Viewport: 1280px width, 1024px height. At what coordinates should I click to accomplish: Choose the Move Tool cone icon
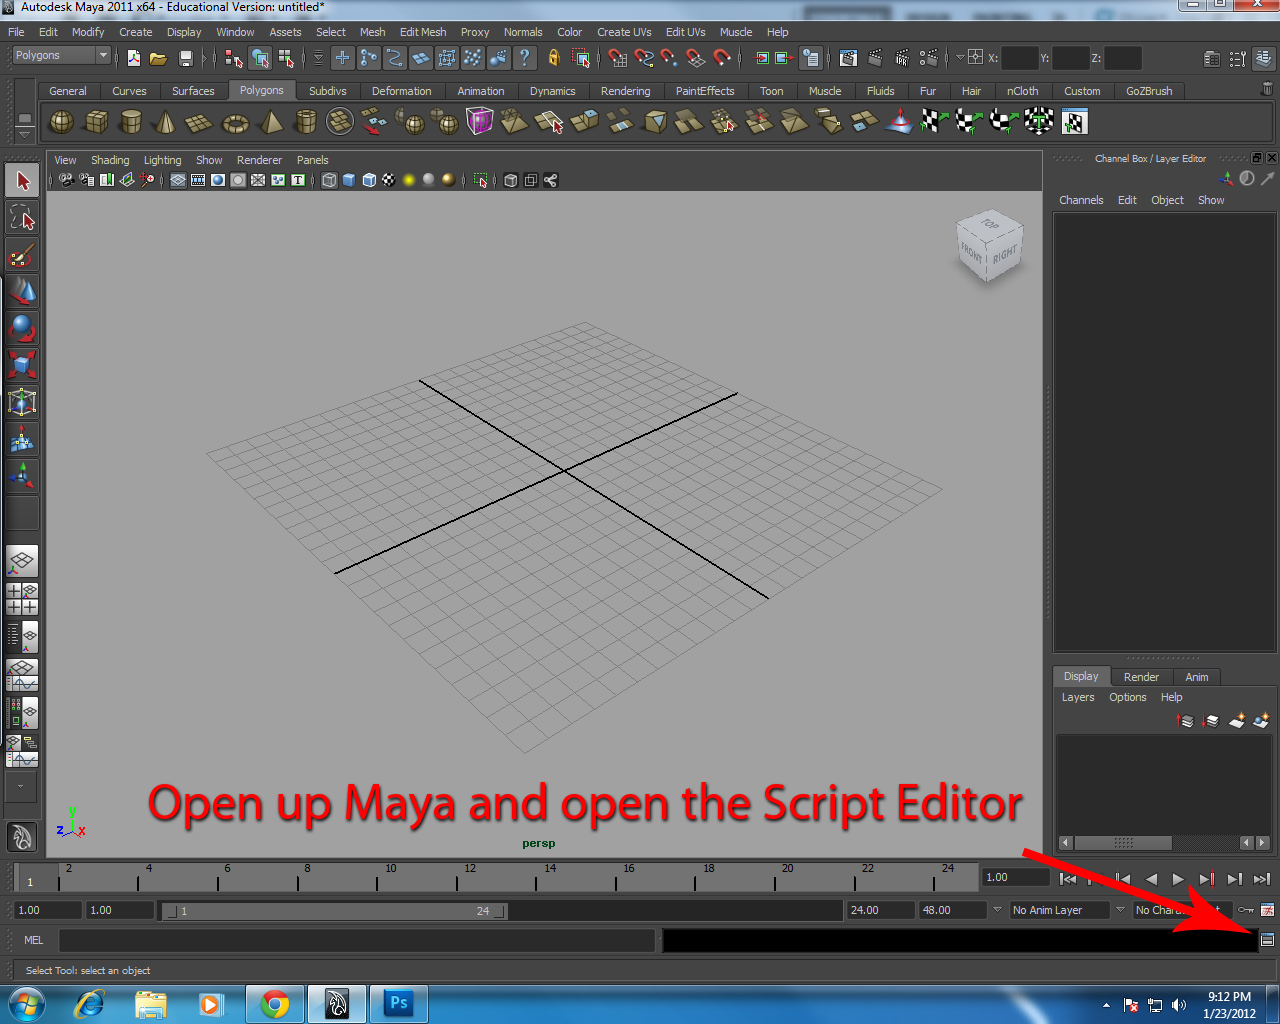coord(22,291)
